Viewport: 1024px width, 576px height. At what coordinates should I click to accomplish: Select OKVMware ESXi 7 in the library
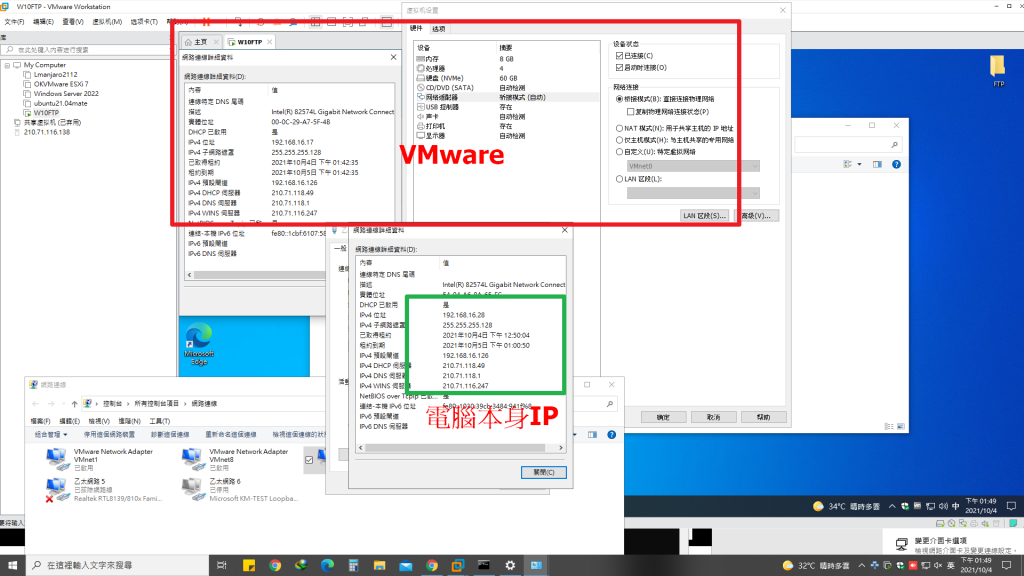61,84
